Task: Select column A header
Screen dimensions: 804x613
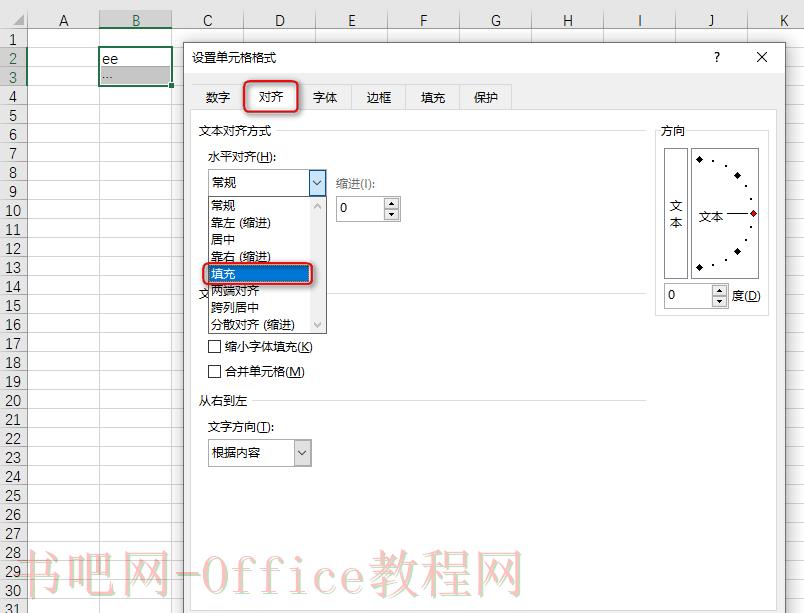Action: [x=63, y=21]
